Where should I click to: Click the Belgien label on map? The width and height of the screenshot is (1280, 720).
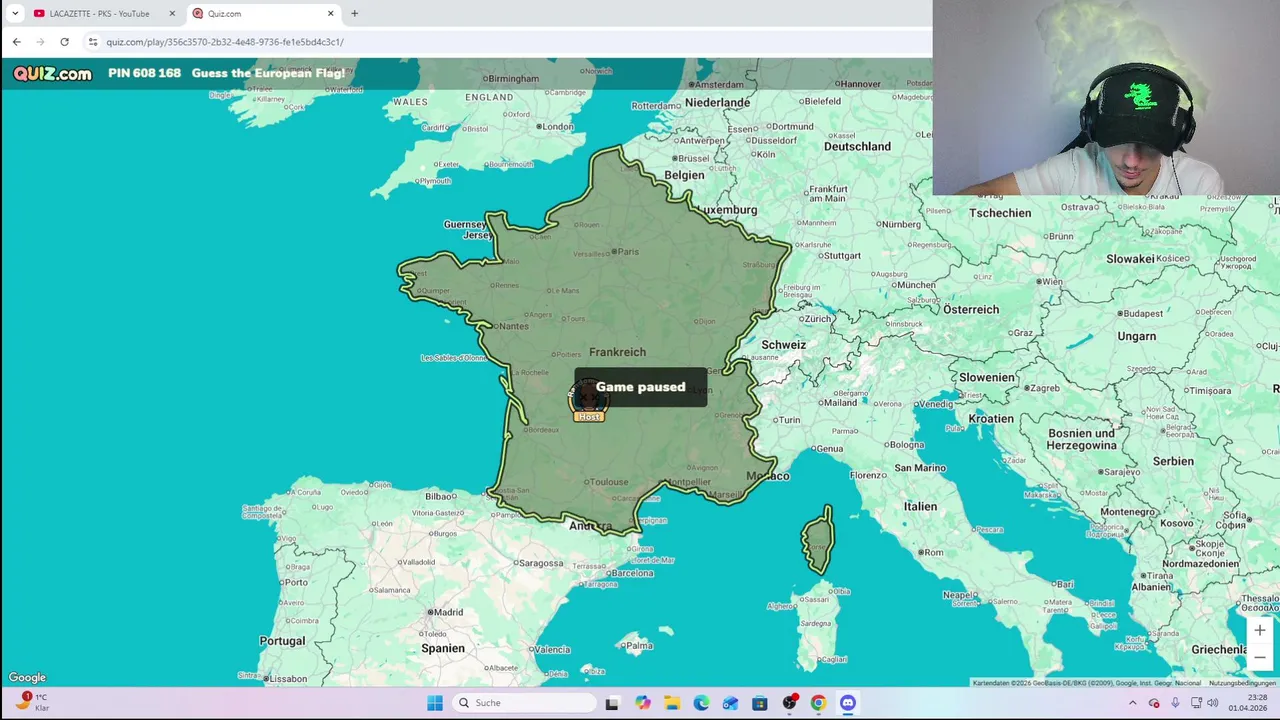[685, 175]
